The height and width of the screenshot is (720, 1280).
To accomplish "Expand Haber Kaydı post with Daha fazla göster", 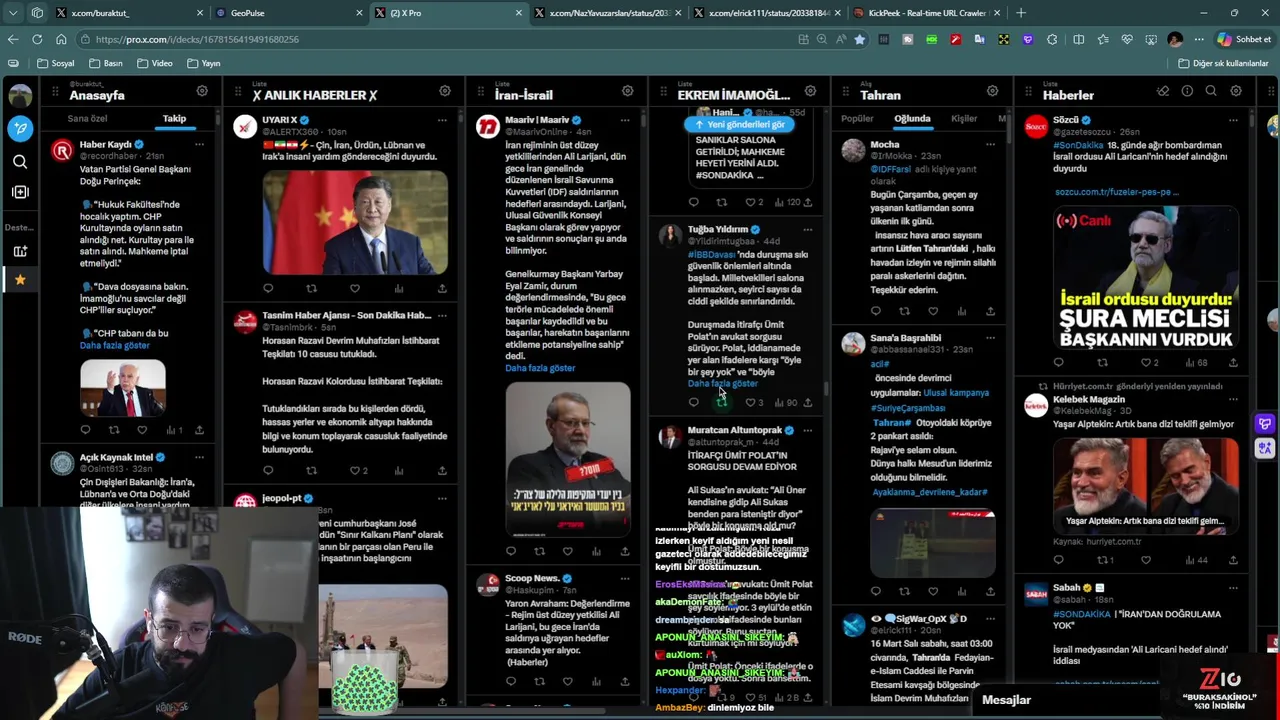I will coord(115,345).
